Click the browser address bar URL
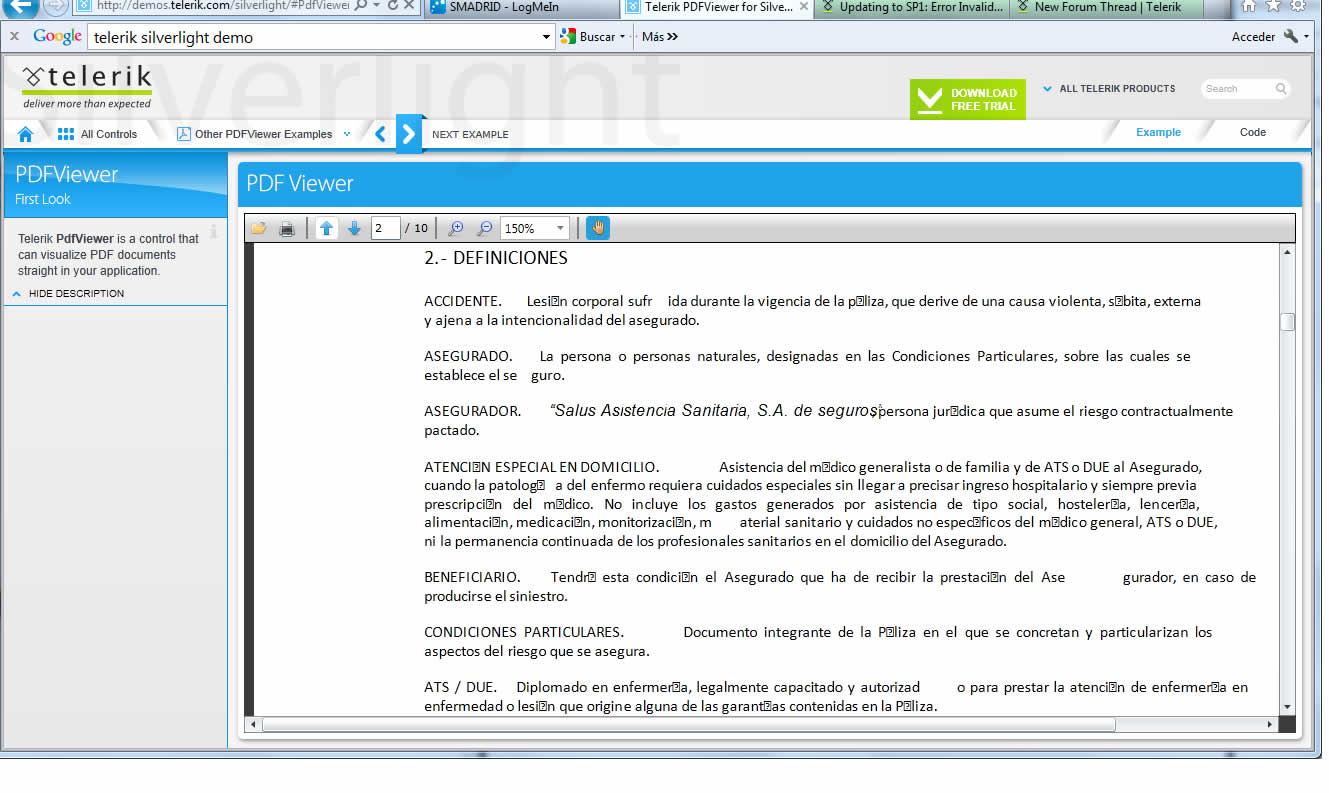This screenshot has width=1329, height=793. pos(222,6)
